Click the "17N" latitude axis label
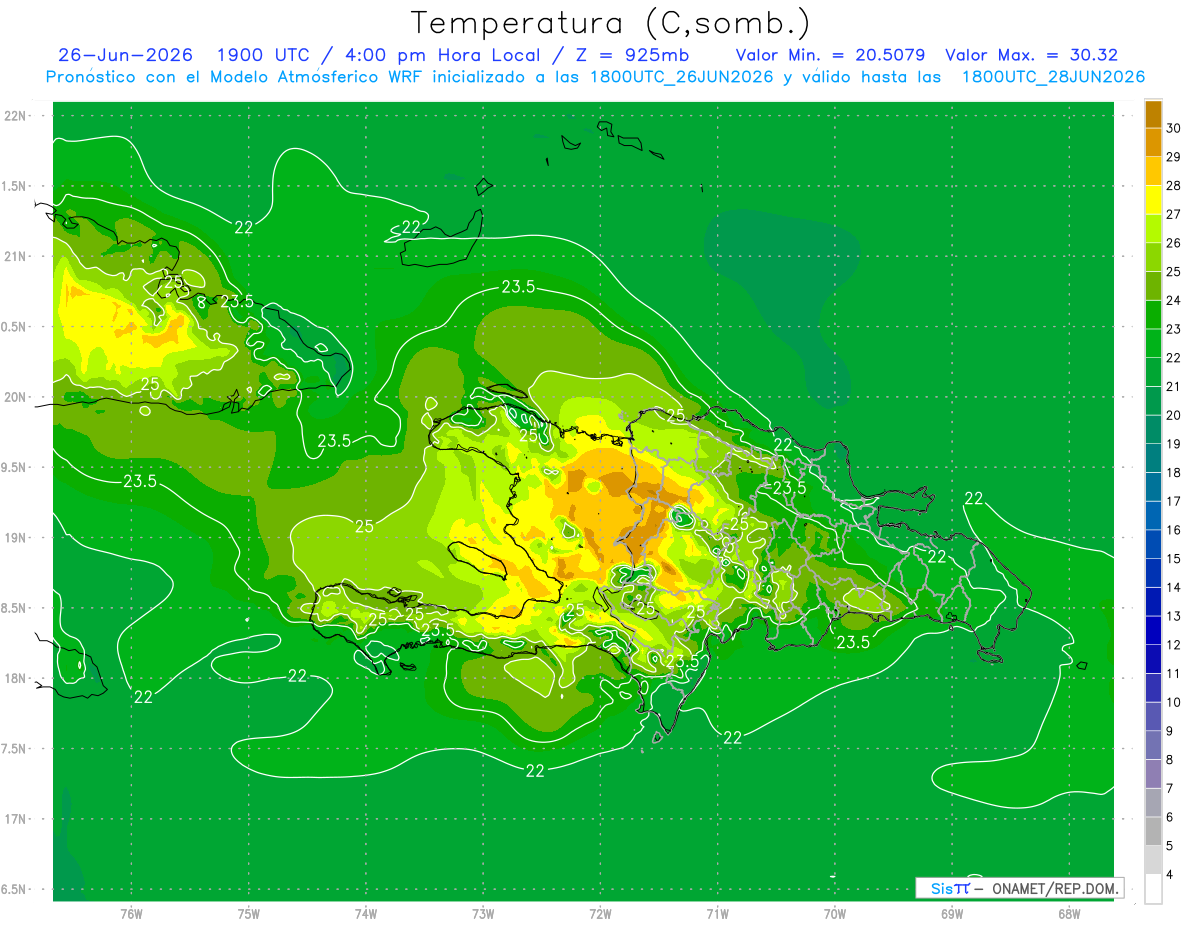 pos(16,819)
